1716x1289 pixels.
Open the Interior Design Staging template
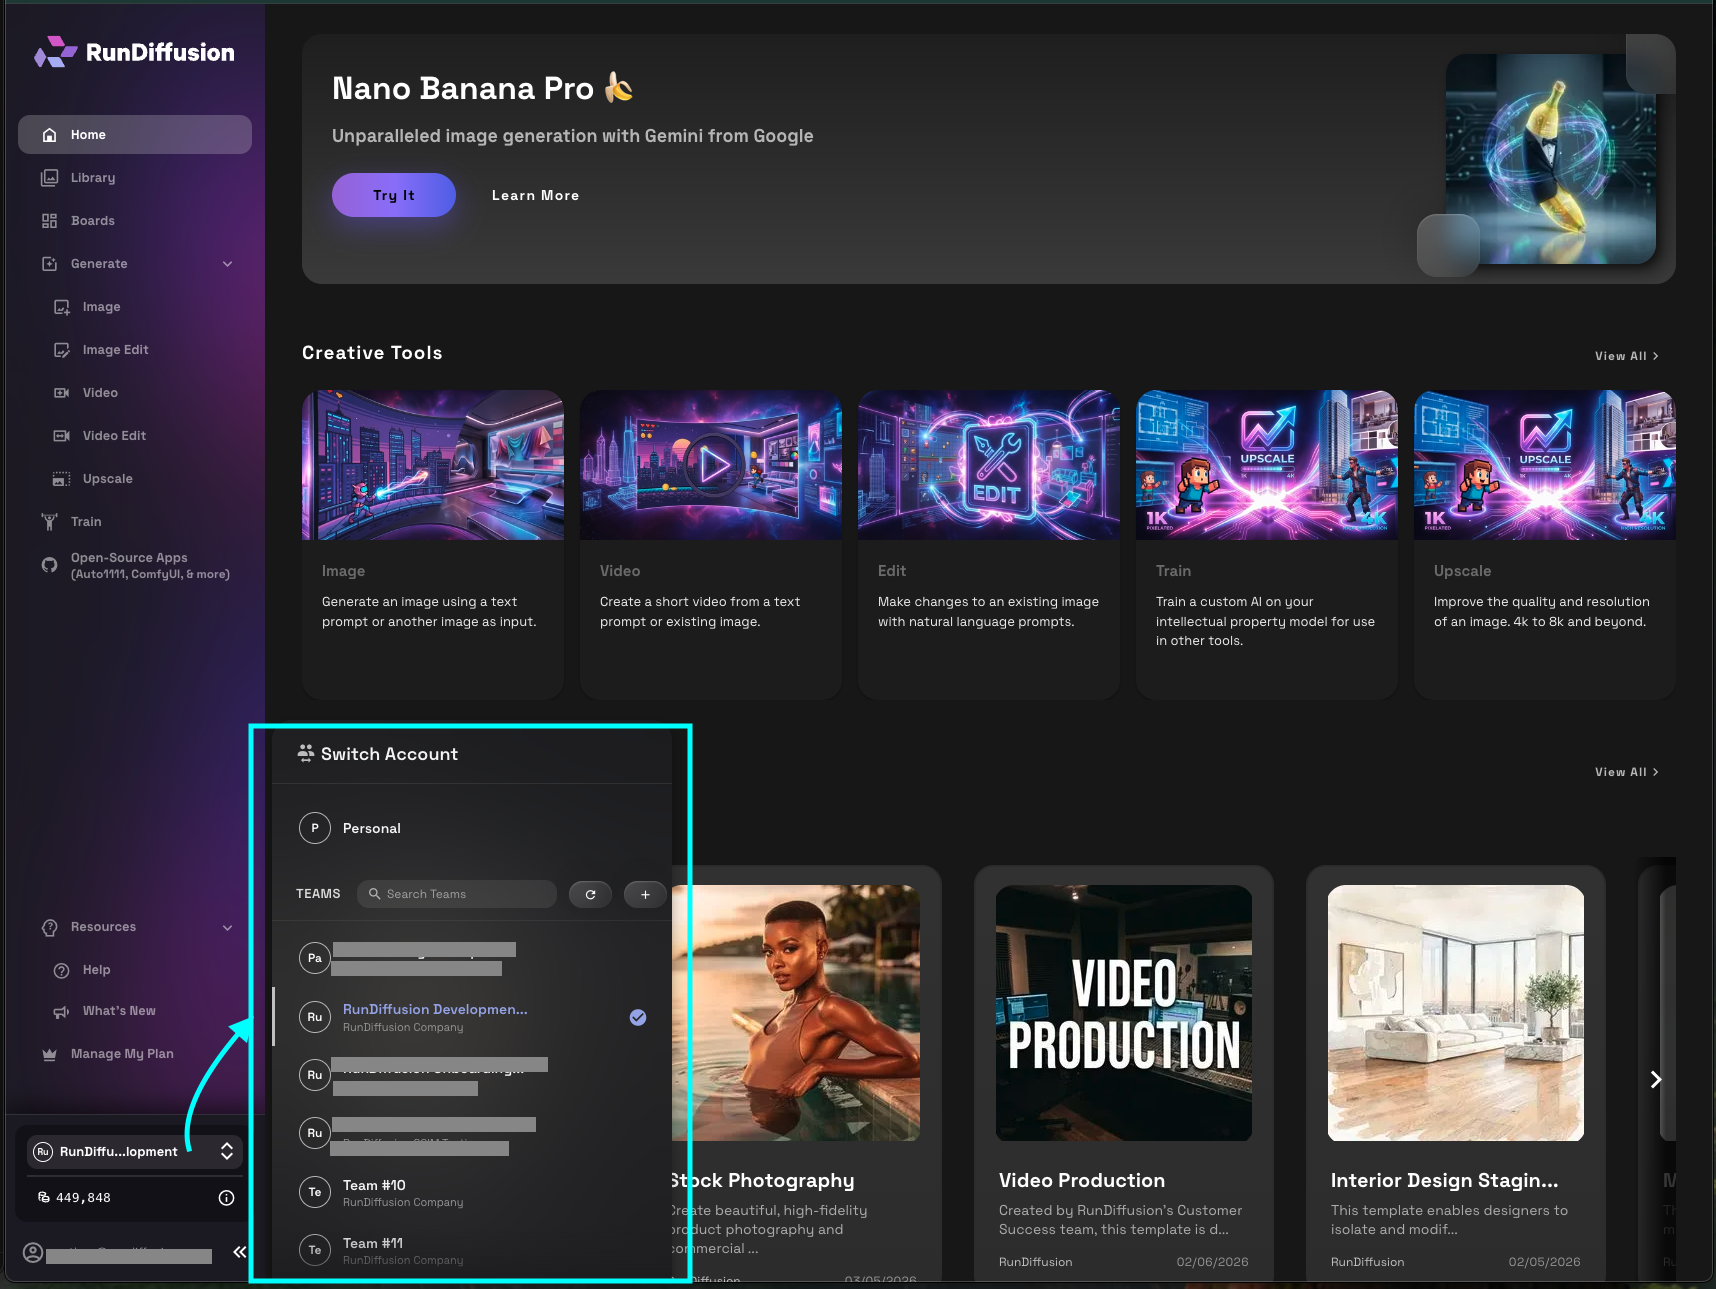(x=1456, y=1075)
